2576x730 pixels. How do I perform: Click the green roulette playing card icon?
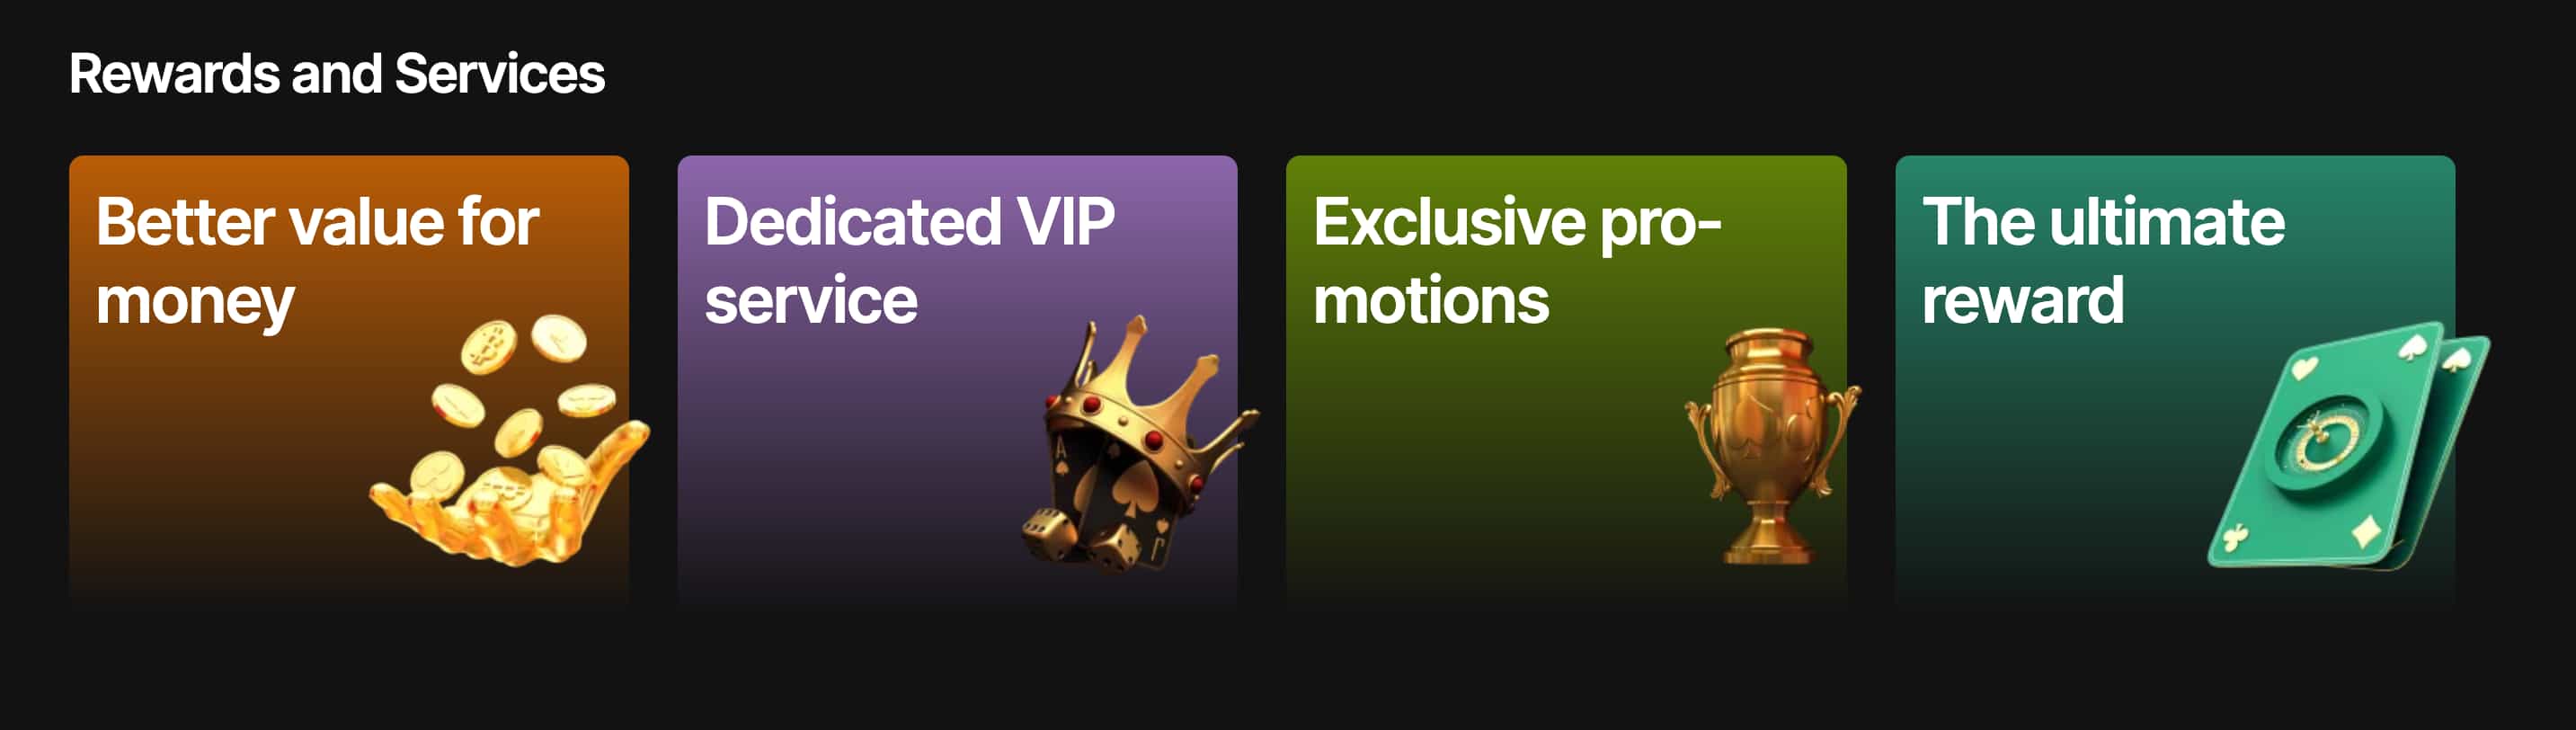tap(2348, 446)
